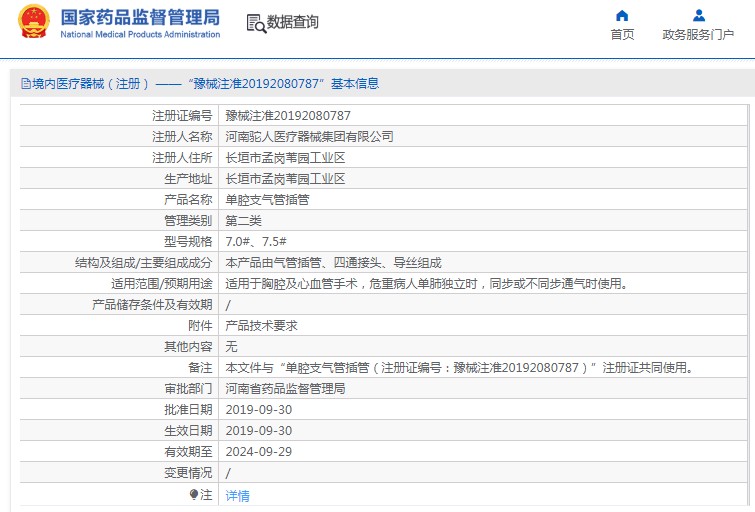Click 生产地址 value 长垣市孟岗苇园工业区
Viewport: 755px width, 512px height.
[x=285, y=179]
